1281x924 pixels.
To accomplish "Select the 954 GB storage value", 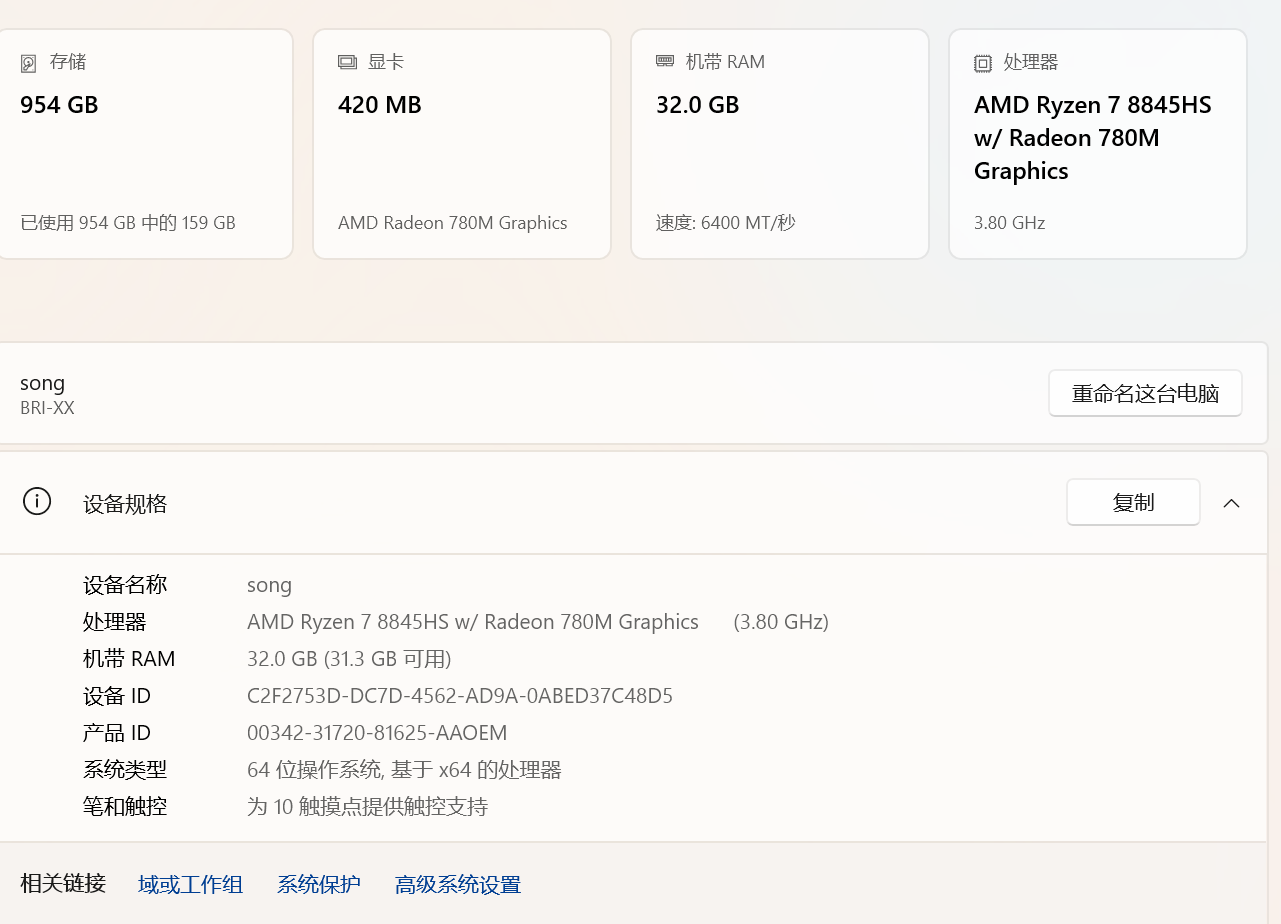I will 59,105.
